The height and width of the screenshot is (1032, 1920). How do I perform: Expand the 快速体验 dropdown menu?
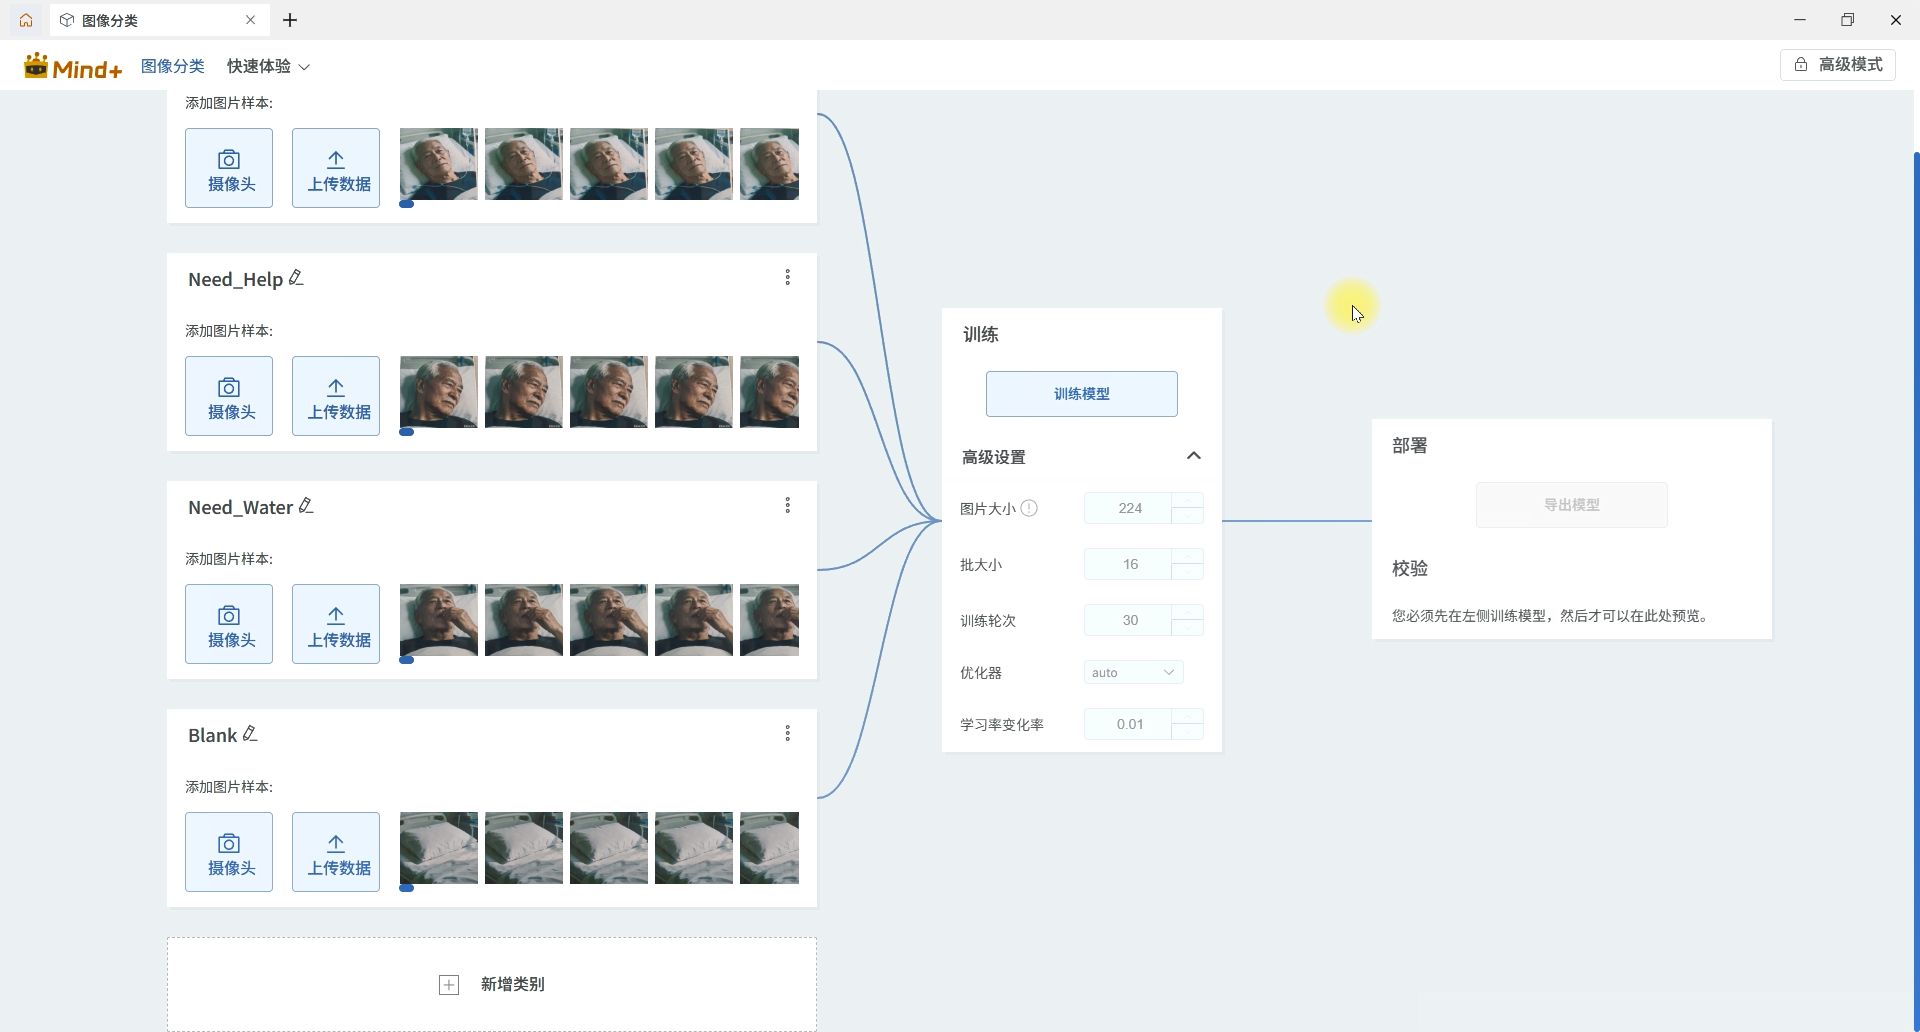click(268, 66)
